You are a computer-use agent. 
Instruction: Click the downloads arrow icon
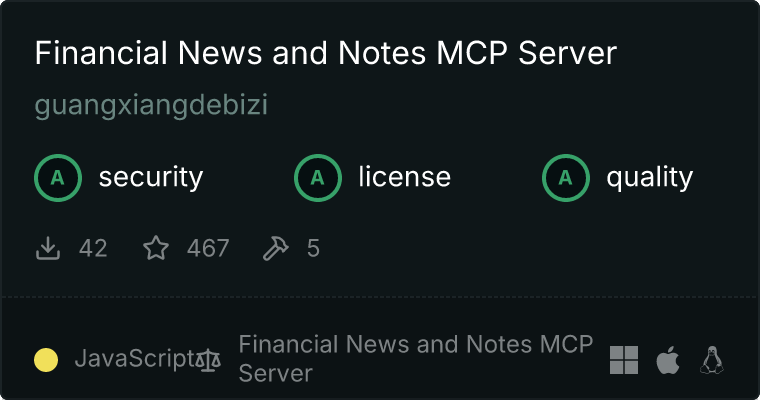tap(48, 249)
